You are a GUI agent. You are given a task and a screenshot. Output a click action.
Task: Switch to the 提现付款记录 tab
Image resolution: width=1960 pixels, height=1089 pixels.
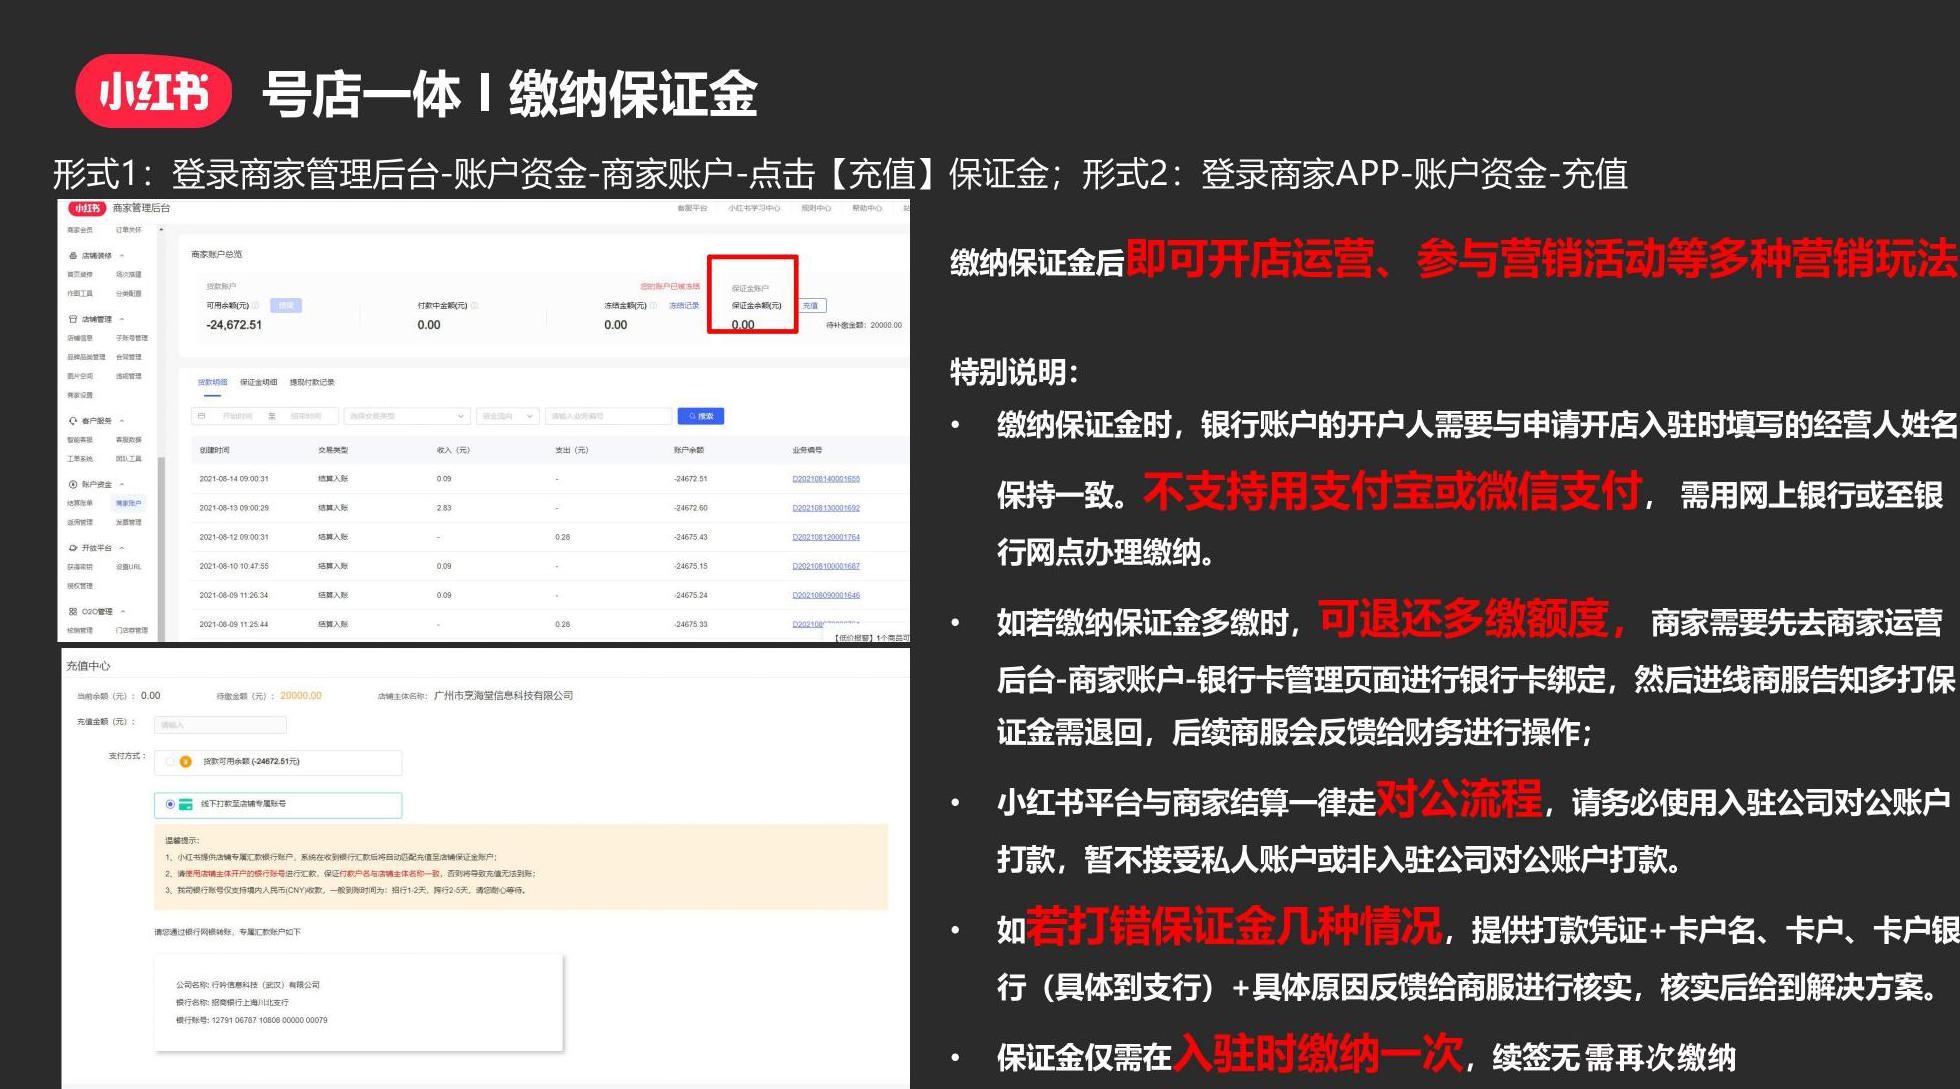click(312, 382)
